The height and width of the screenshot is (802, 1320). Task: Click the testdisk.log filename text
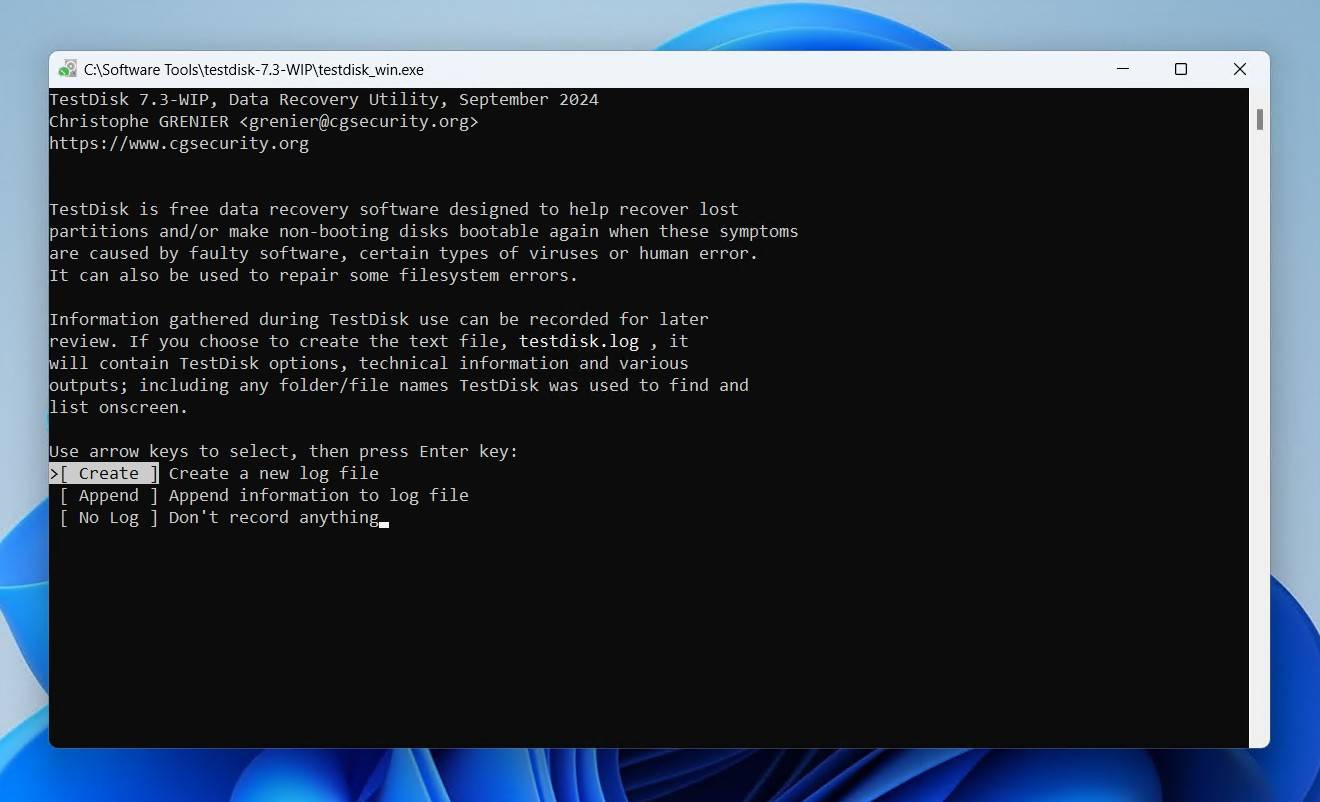click(579, 341)
